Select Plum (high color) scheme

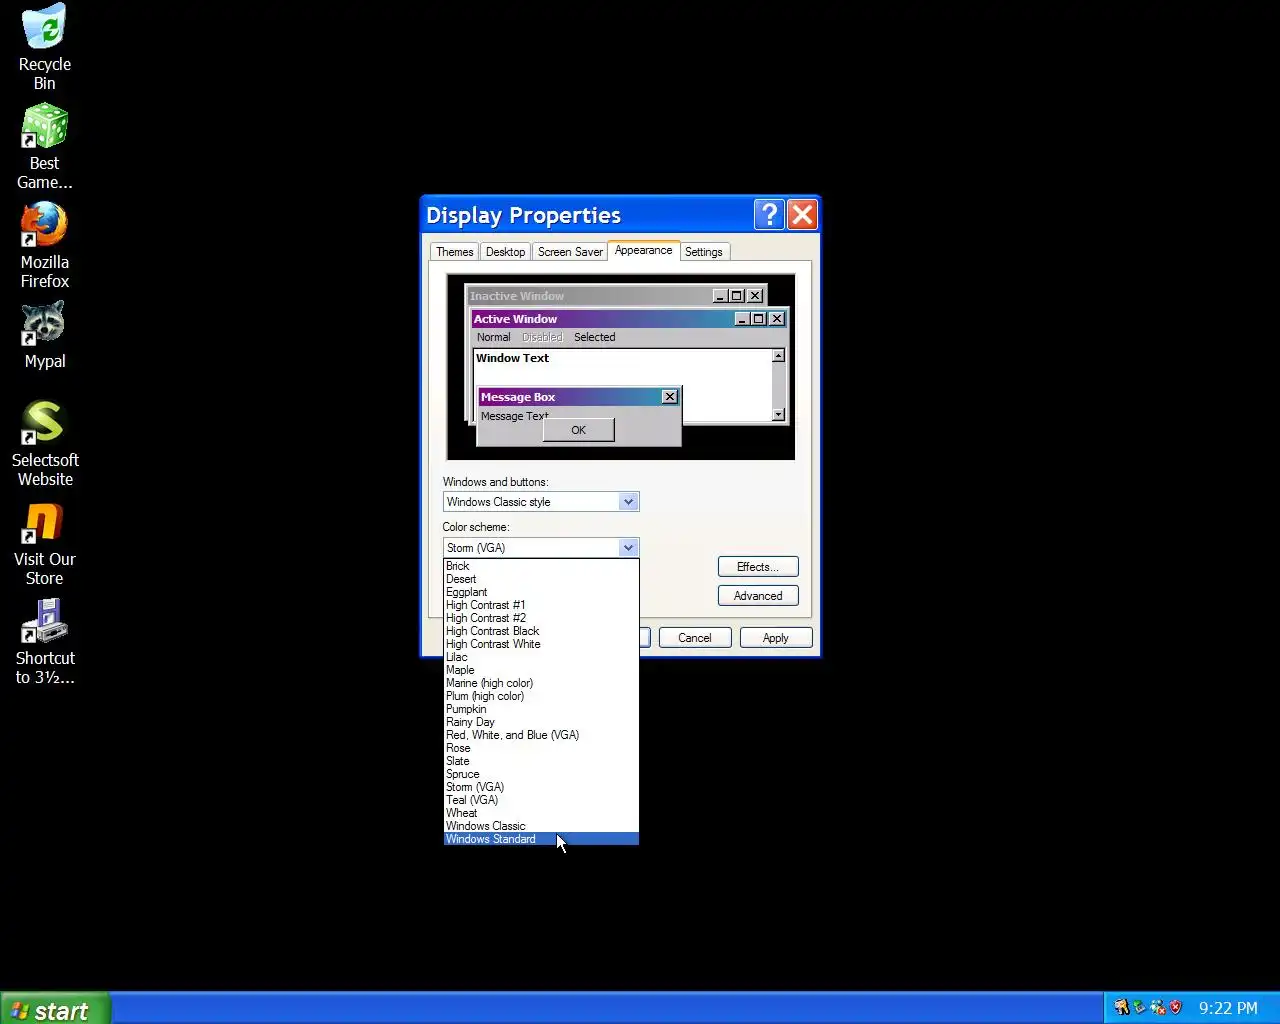541,696
